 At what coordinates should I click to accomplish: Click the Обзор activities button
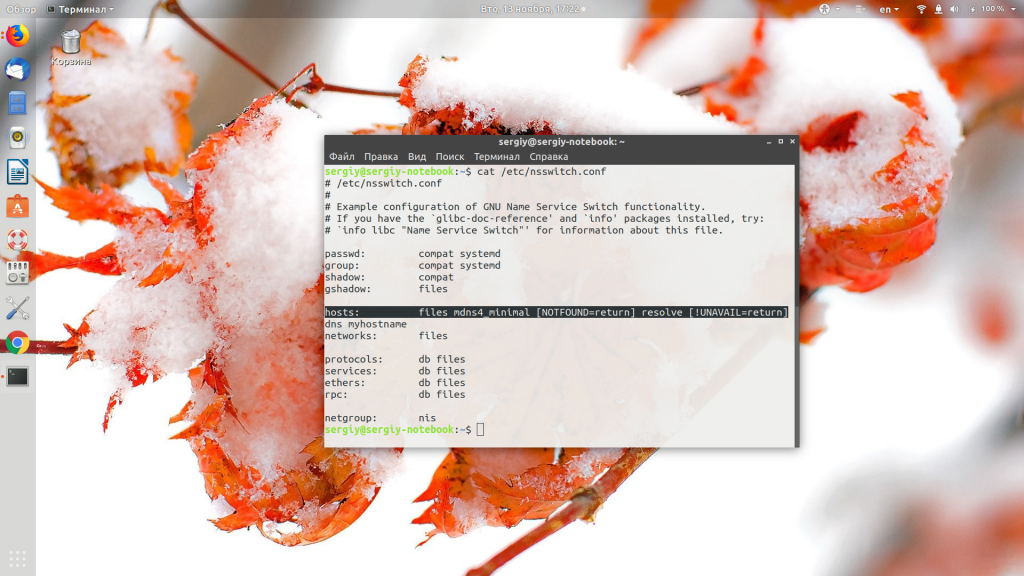(21, 9)
